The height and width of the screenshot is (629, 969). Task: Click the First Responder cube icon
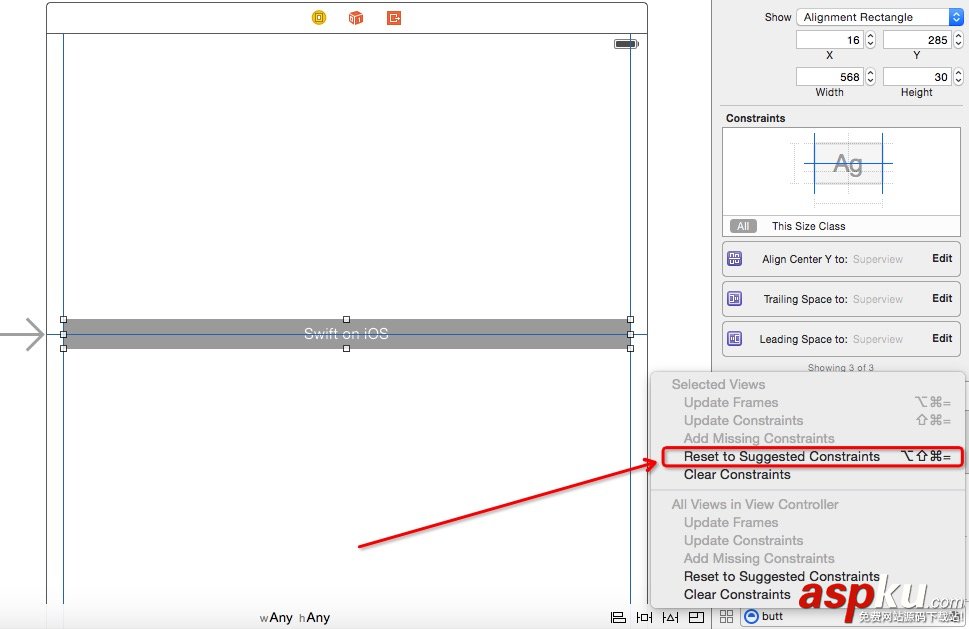click(356, 18)
